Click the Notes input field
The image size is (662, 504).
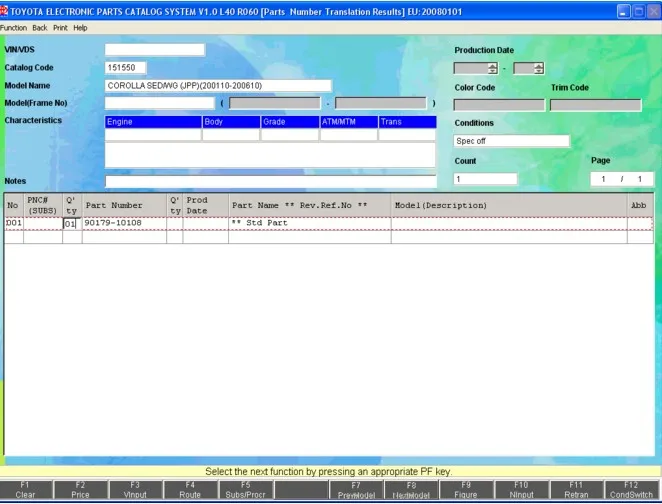(271, 181)
